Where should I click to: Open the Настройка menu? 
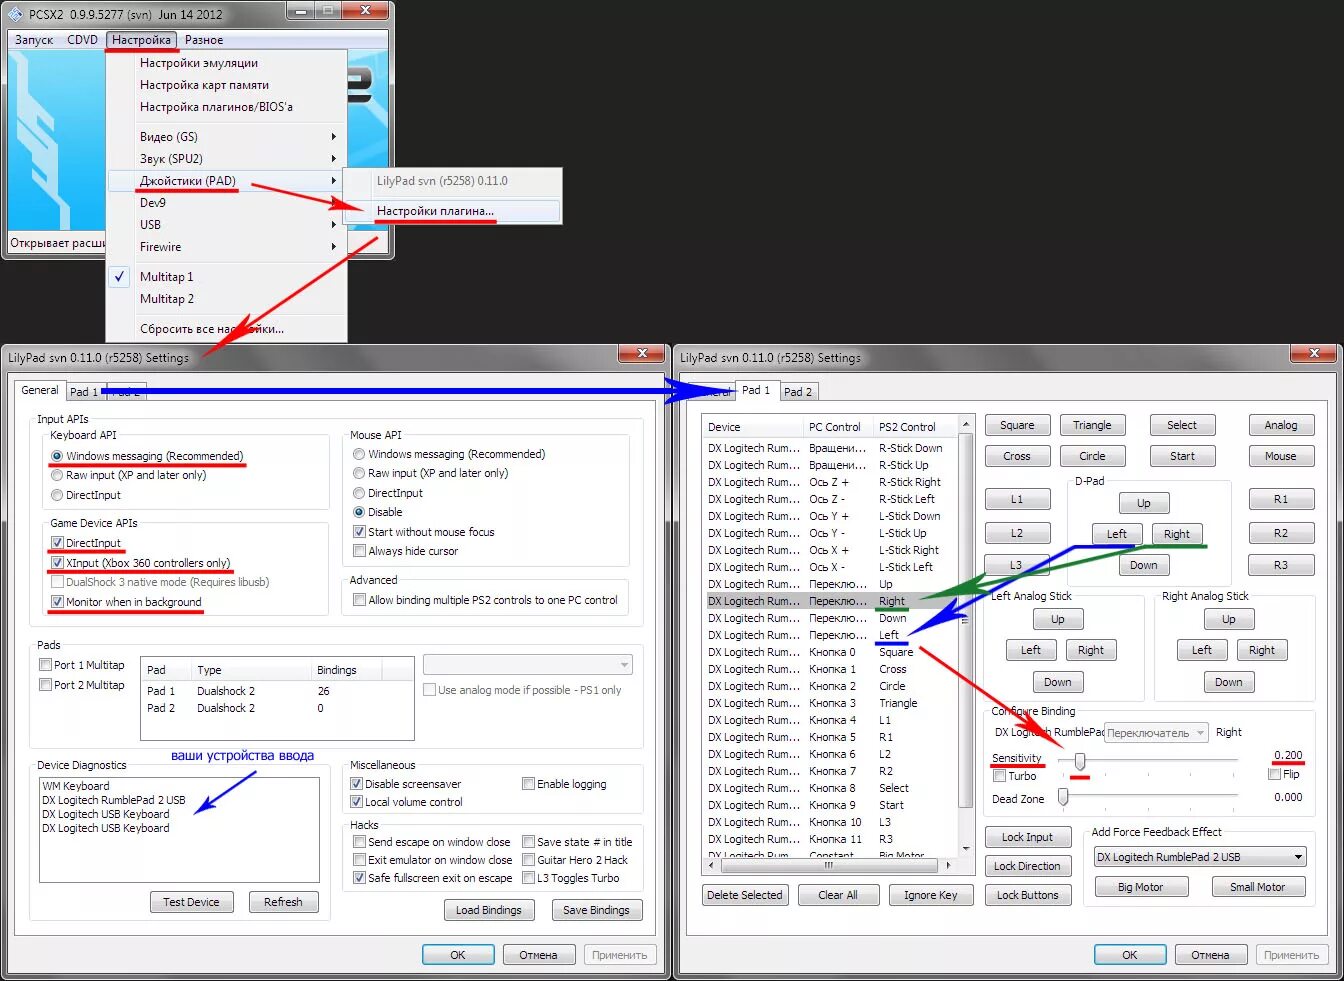[141, 40]
